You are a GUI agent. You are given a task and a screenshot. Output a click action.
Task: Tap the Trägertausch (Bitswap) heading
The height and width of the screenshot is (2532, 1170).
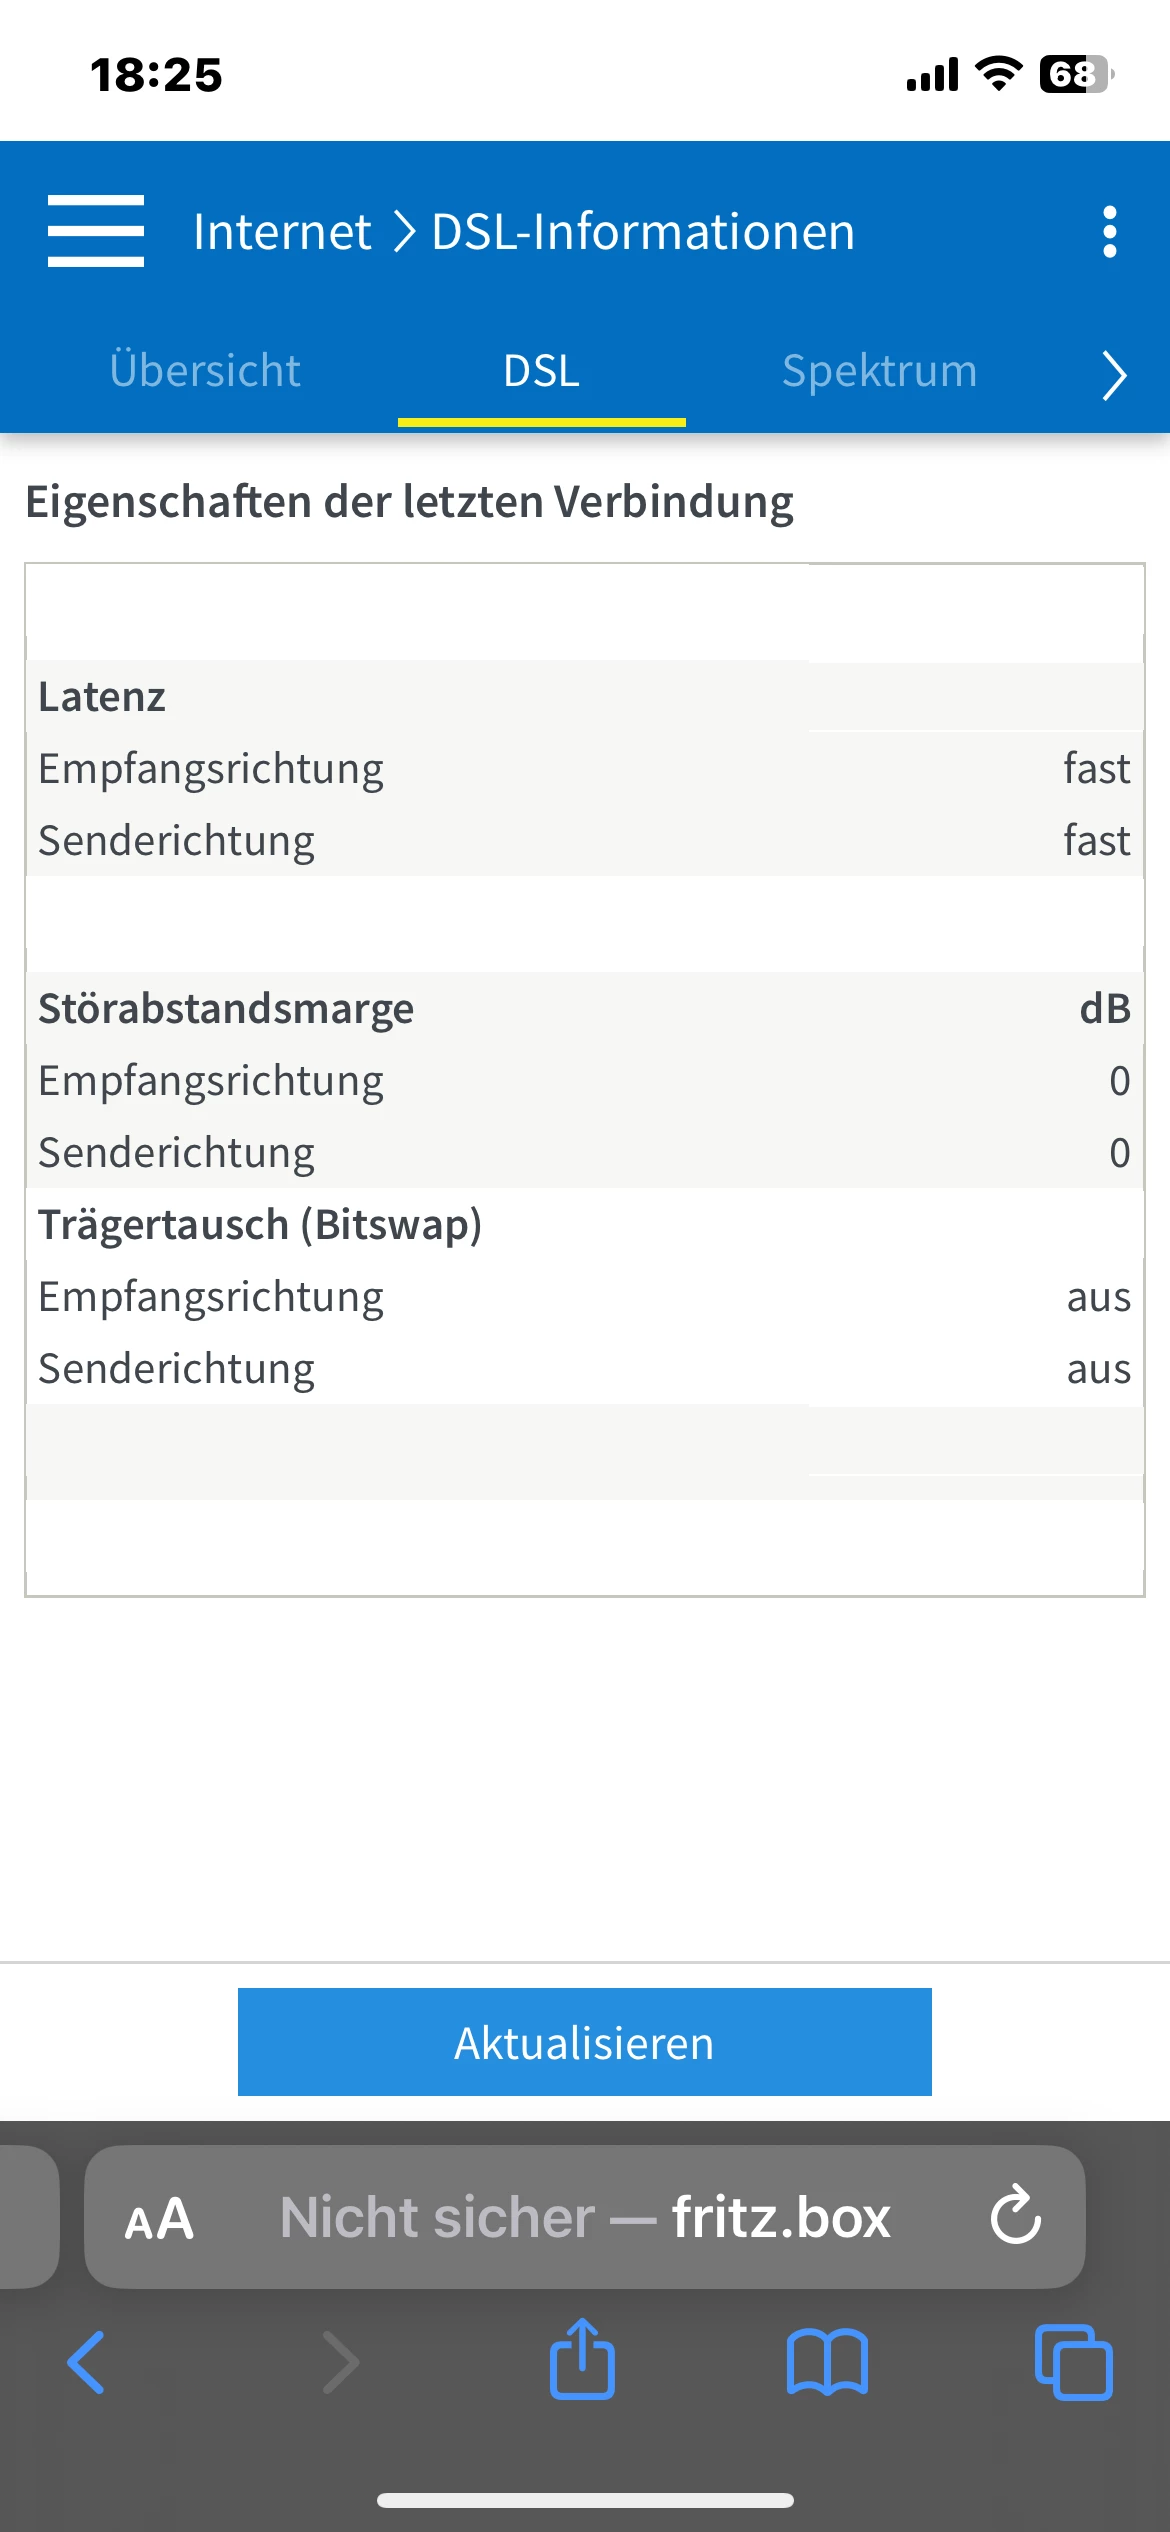[260, 1224]
